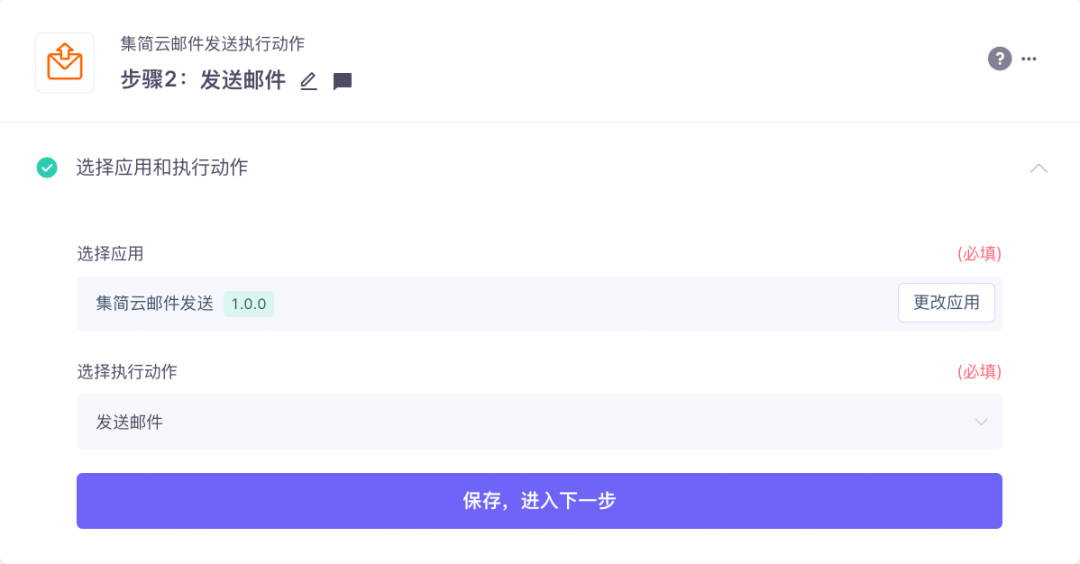Click the pencil icon to rename step
The width and height of the screenshot is (1080, 564).
coord(309,81)
